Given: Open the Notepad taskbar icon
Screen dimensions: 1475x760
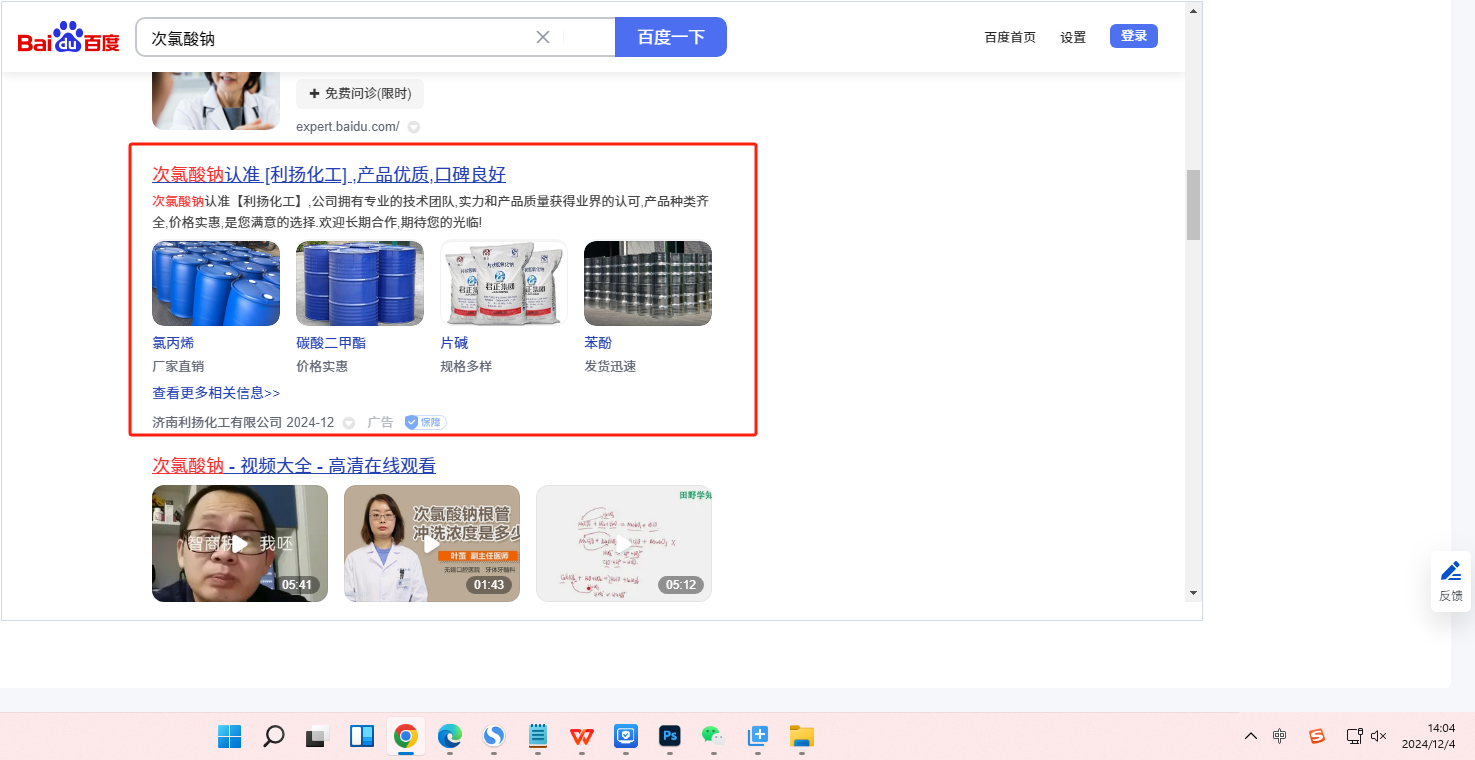Looking at the screenshot, I should [x=538, y=737].
